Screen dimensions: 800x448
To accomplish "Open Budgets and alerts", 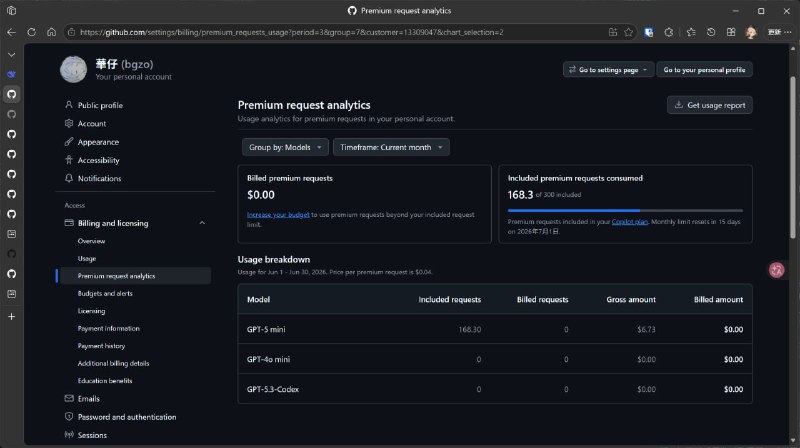I will pyautogui.click(x=105, y=293).
